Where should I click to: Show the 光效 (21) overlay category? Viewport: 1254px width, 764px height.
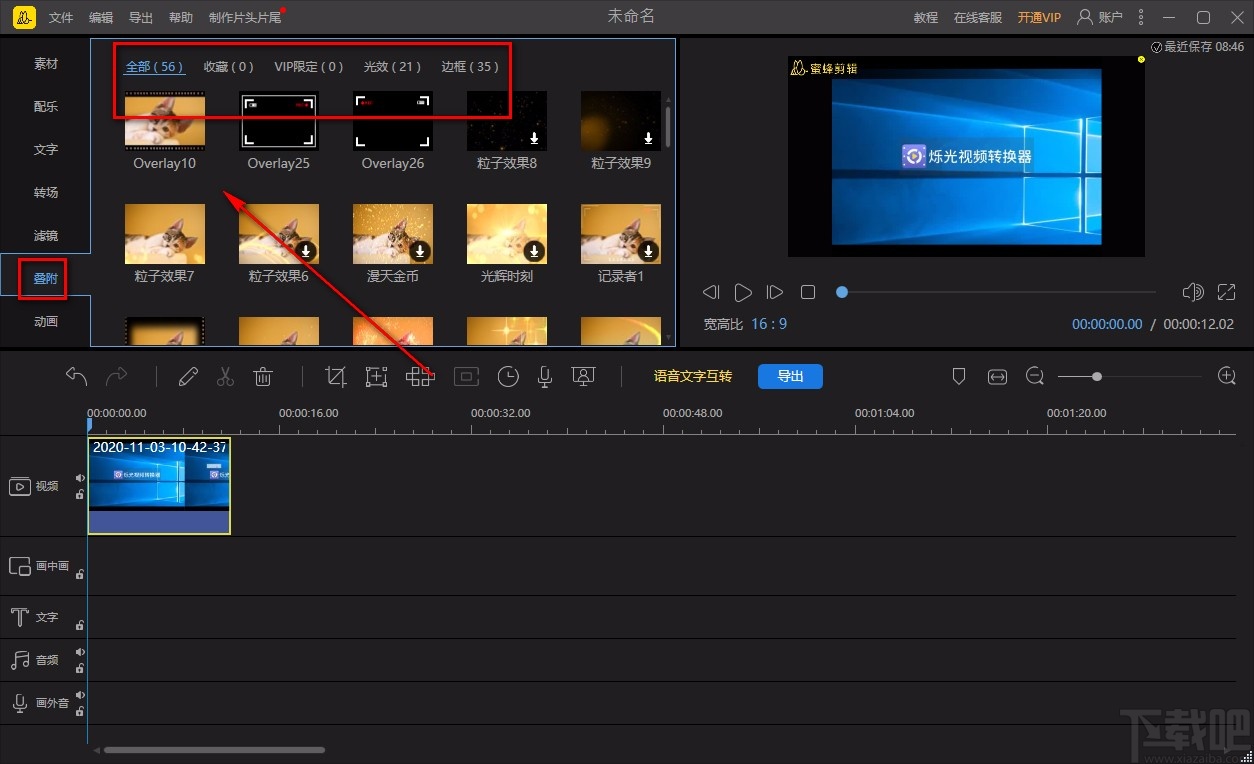[392, 67]
